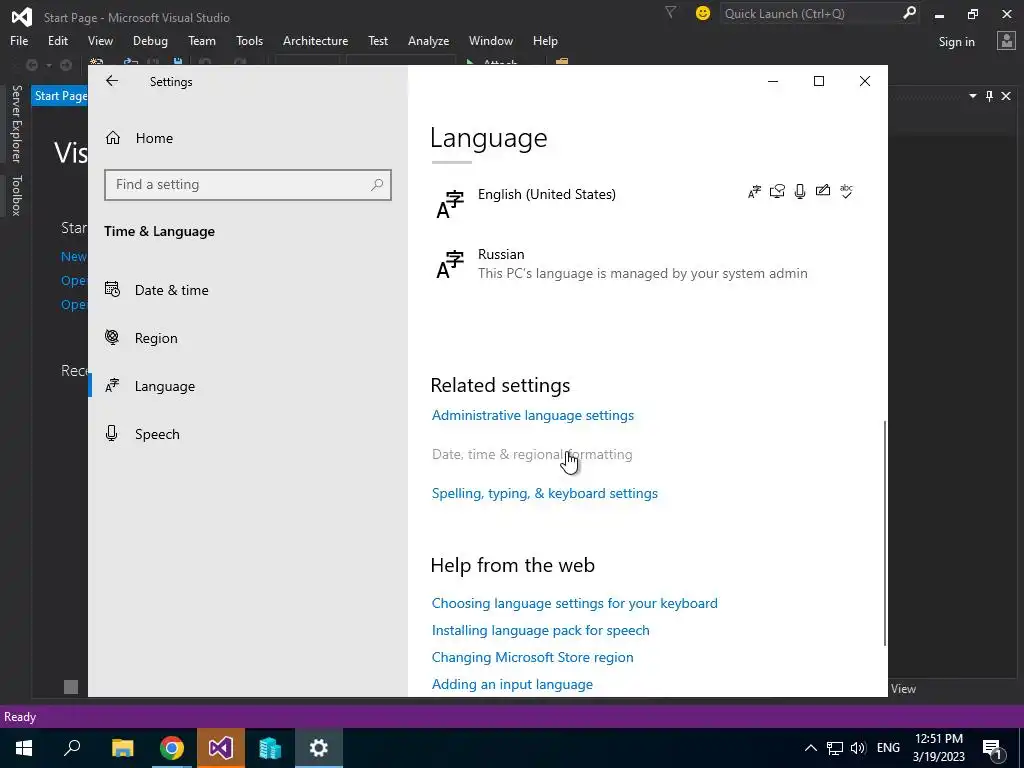The height and width of the screenshot is (768, 1024).
Task: Open the File menu in Visual Studio
Action: [x=19, y=40]
